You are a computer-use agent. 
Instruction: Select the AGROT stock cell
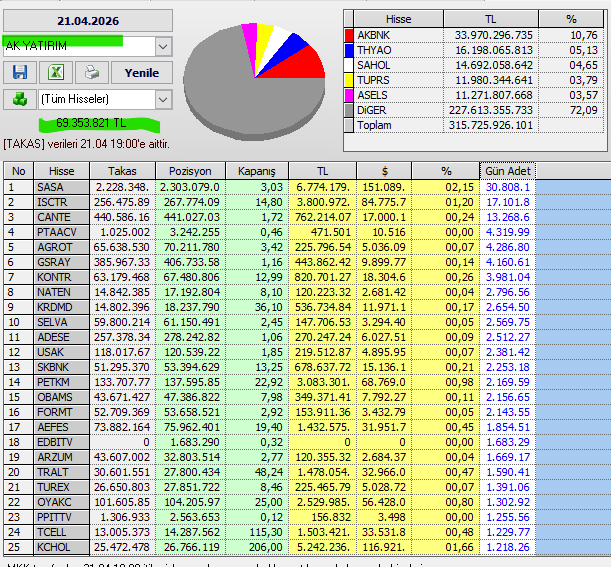coord(62,247)
